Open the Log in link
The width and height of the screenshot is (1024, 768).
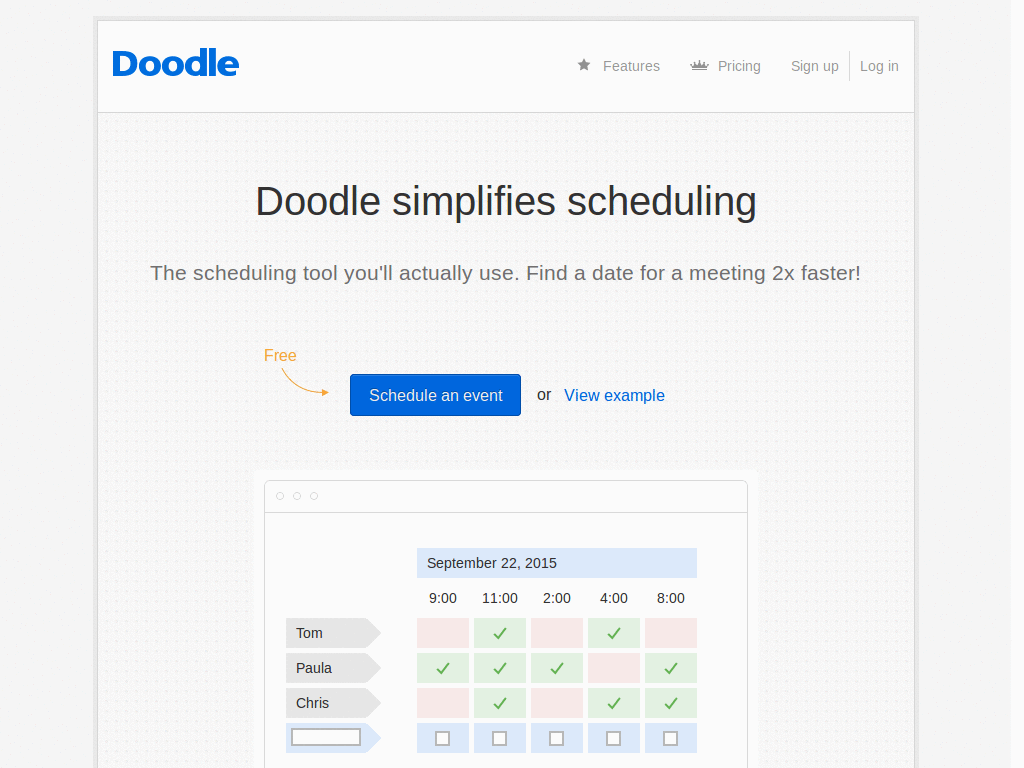coord(879,66)
